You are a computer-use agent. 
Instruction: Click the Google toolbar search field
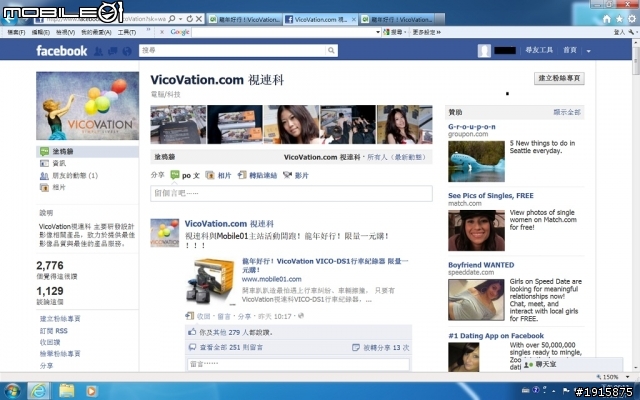284,32
